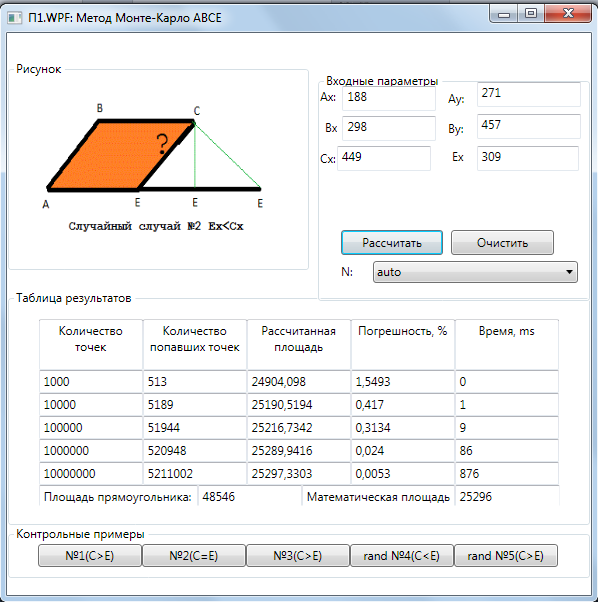Click the Очистить button
This screenshot has width=598, height=602.
502,243
